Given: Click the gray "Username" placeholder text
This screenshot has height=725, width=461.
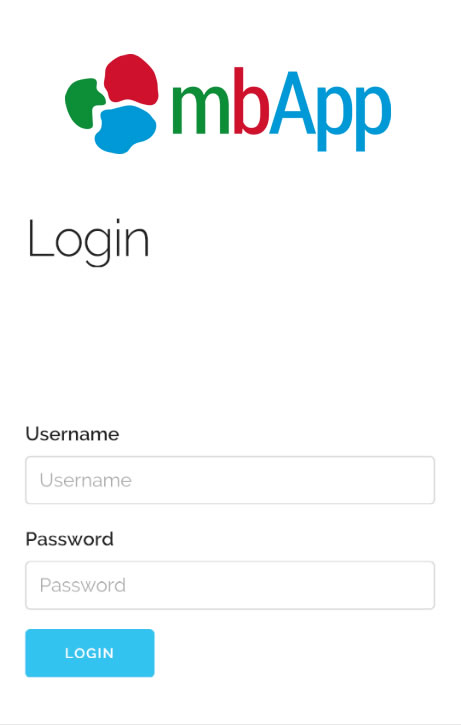Looking at the screenshot, I should (x=86, y=480).
